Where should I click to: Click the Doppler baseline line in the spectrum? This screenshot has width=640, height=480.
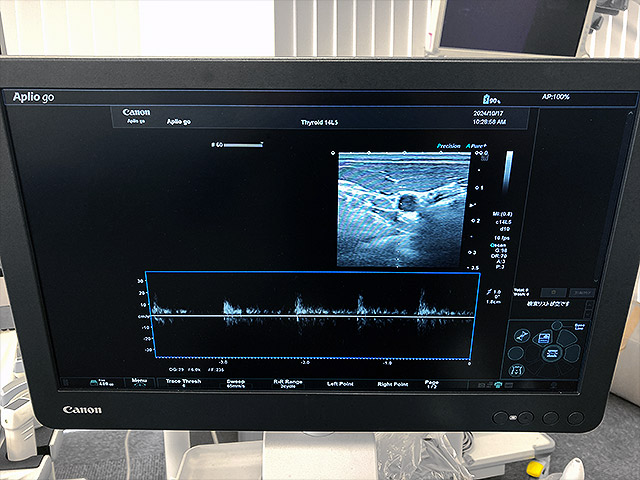point(312,316)
